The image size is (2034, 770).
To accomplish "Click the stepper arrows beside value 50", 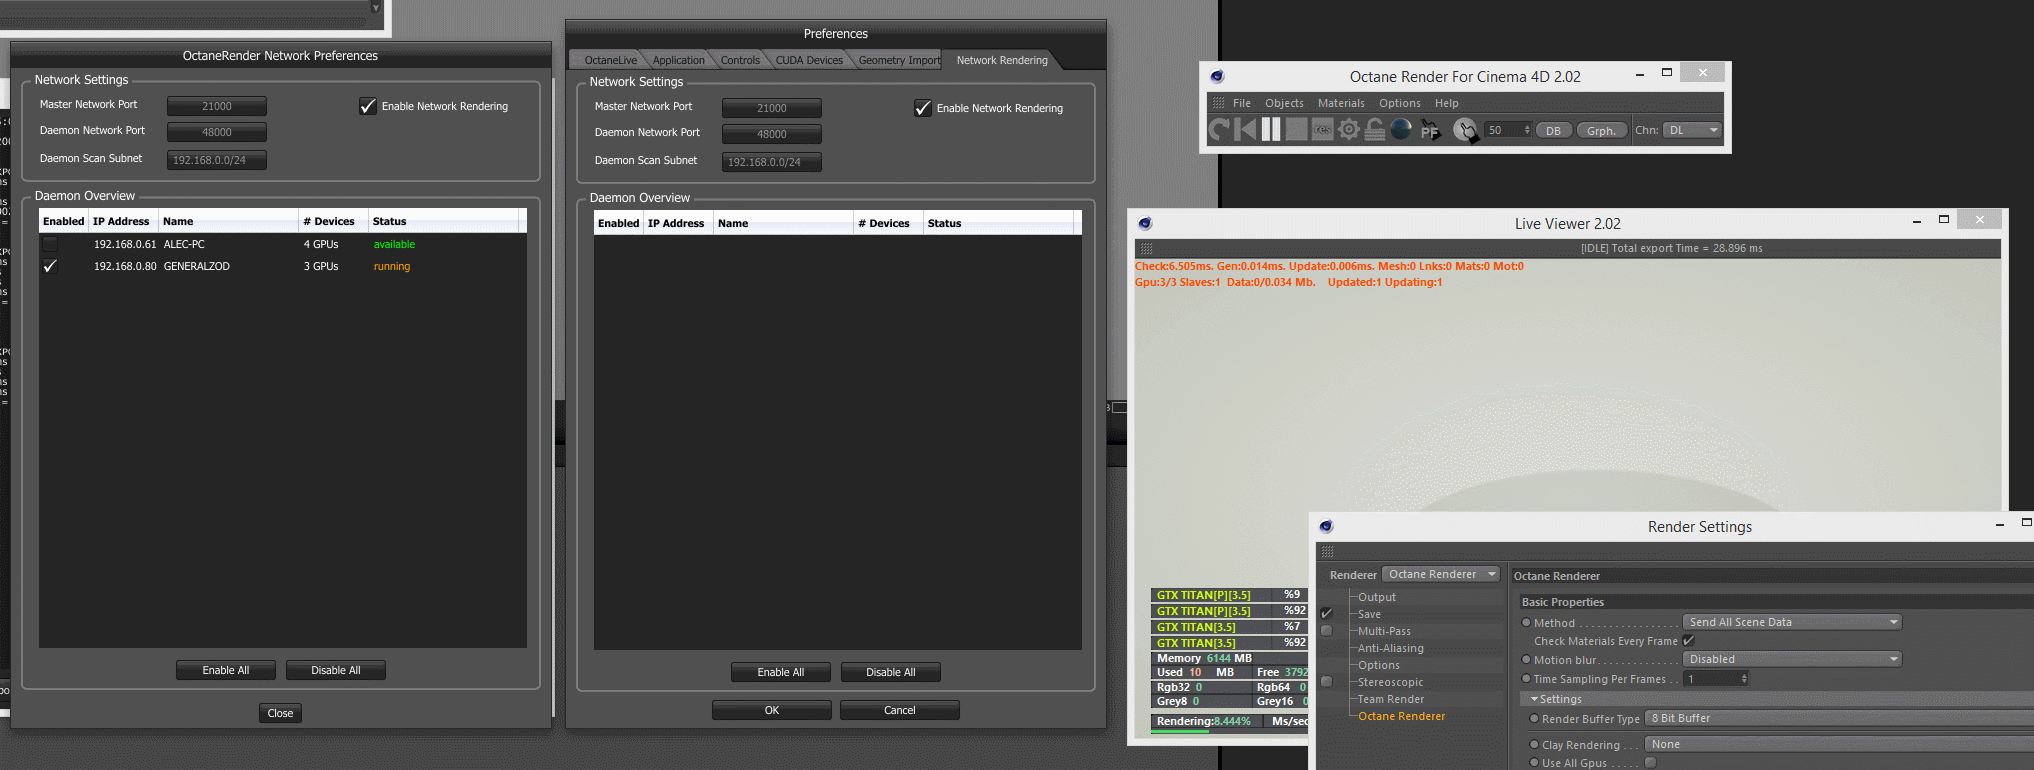I will (1527, 130).
